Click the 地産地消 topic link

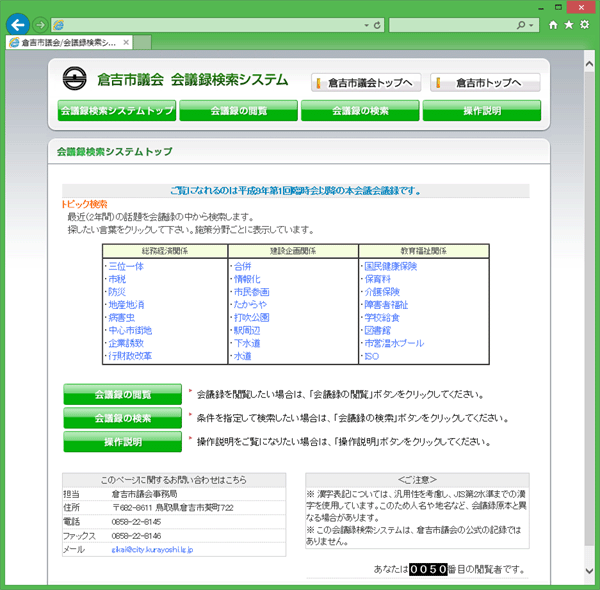tap(126, 305)
